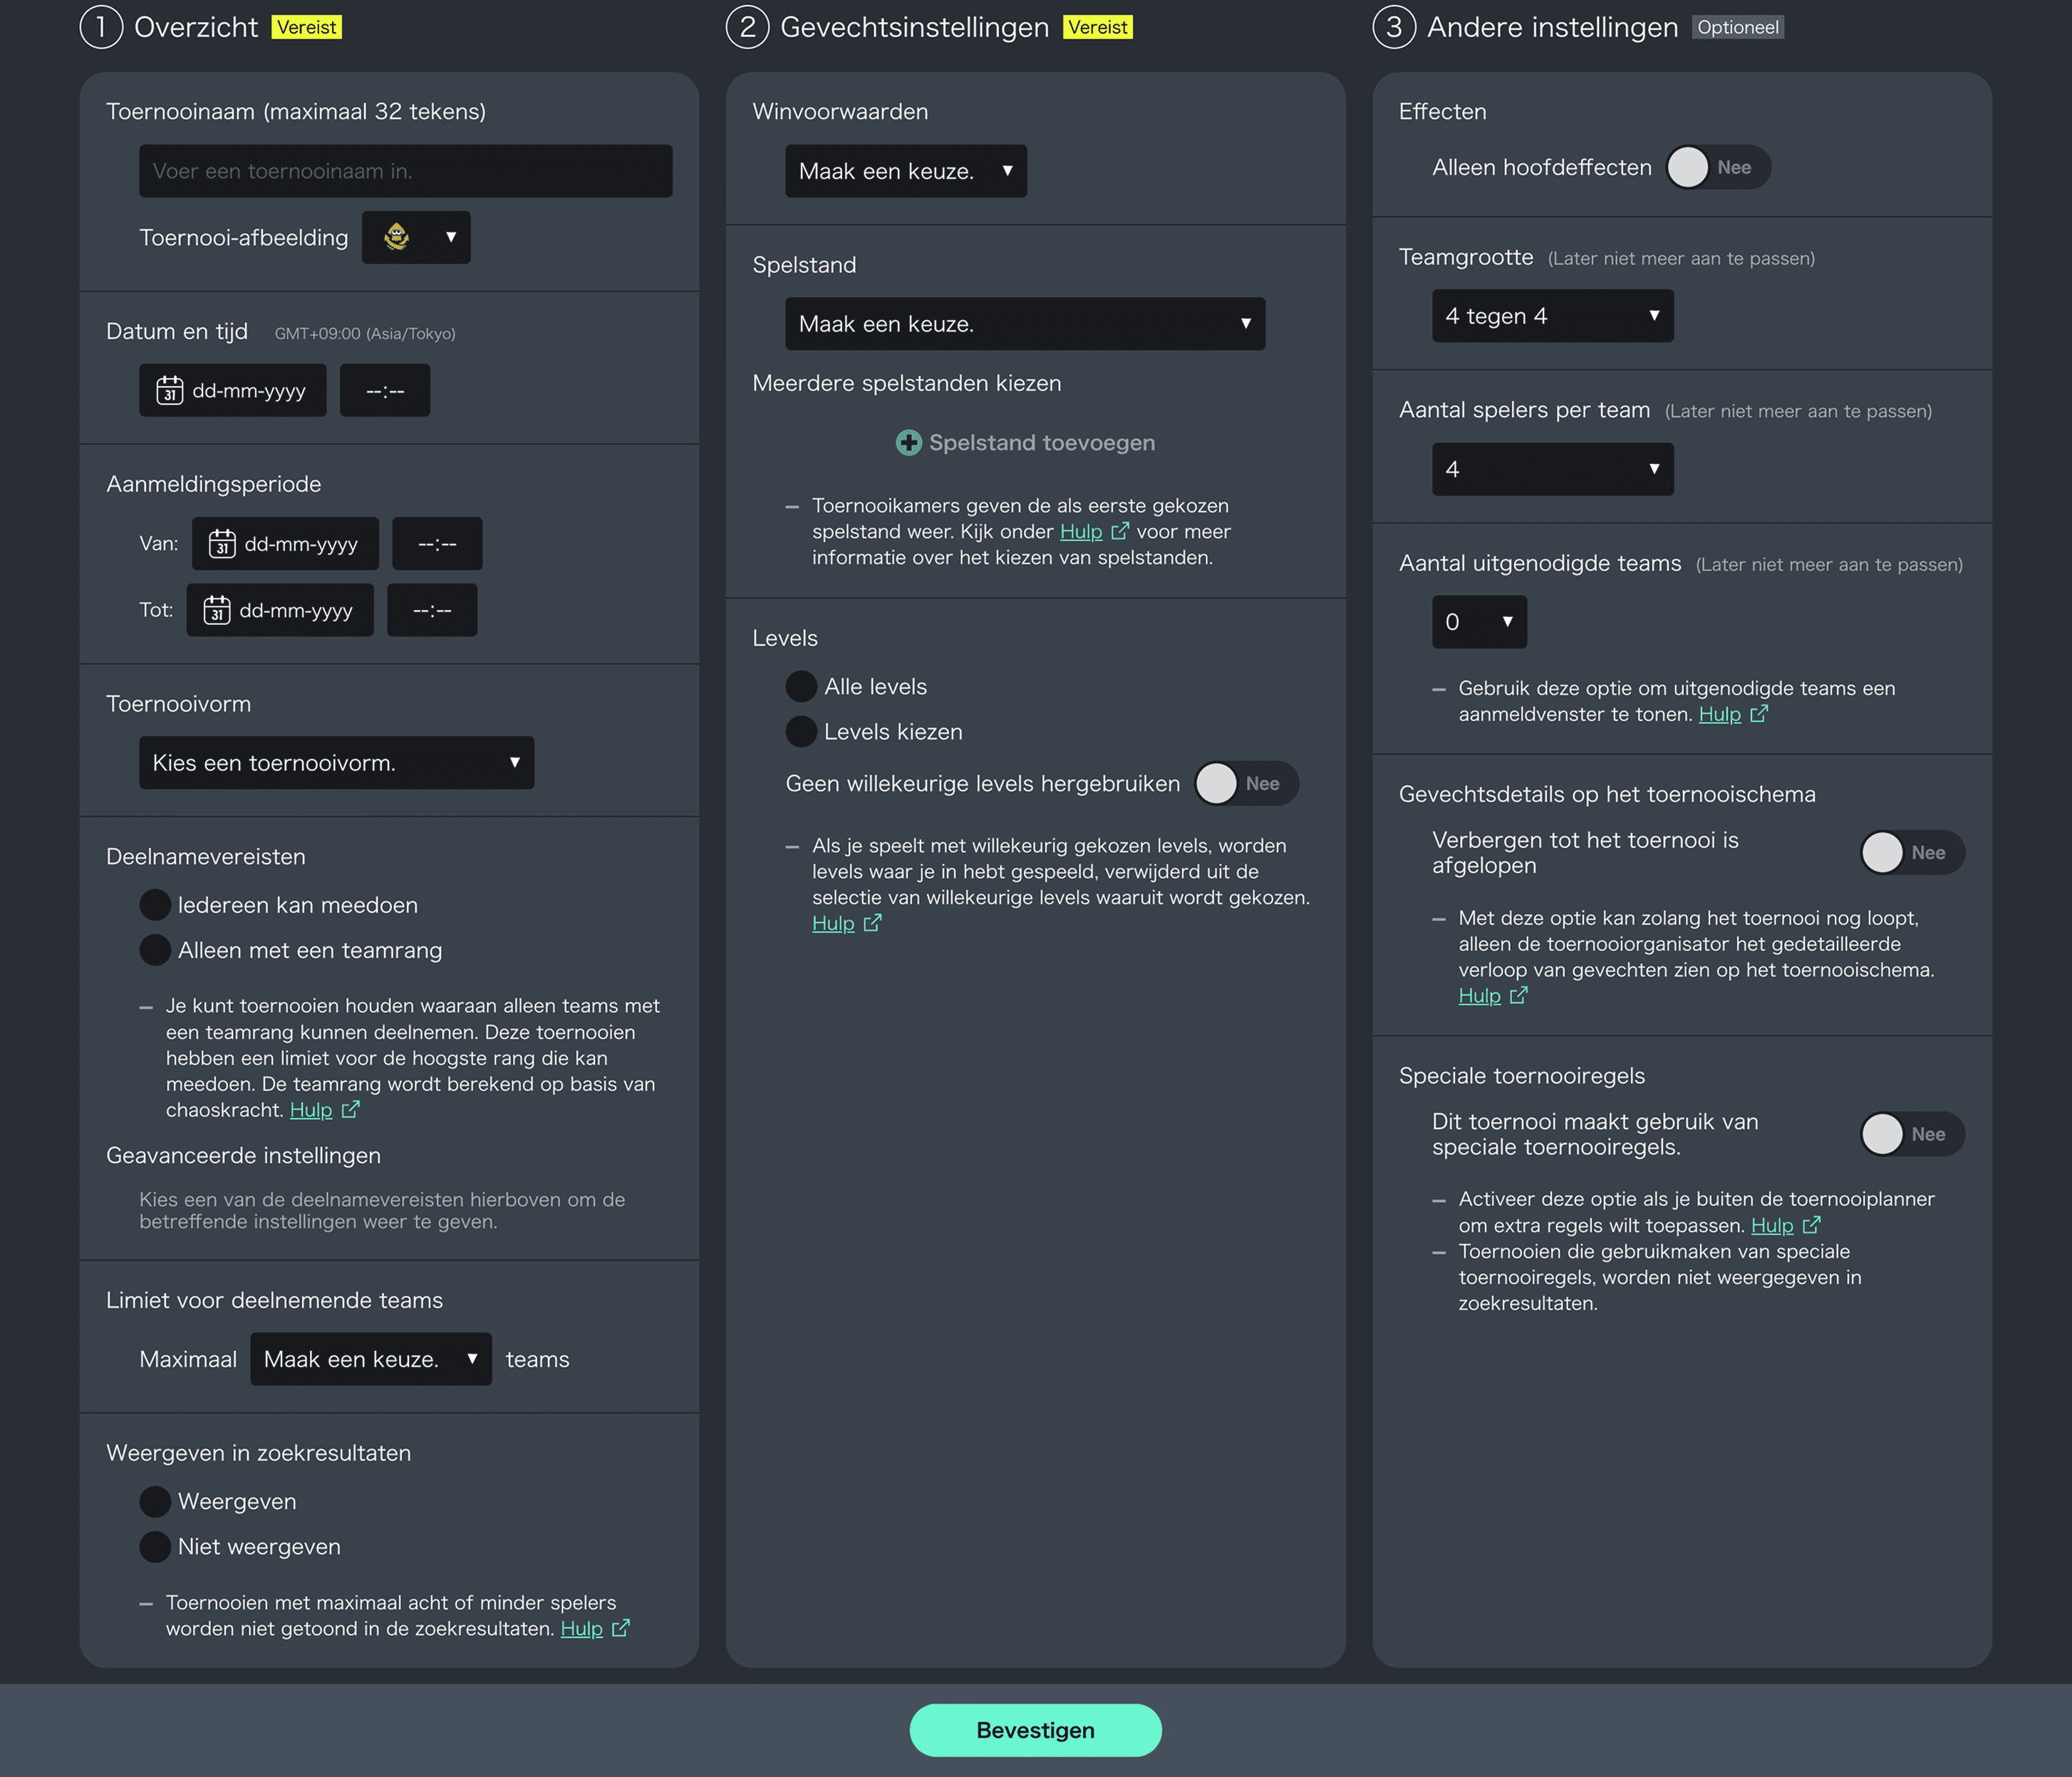Open the Winvoorwaarden dropdown
Viewport: 2072px width, 1777px height.
906,170
